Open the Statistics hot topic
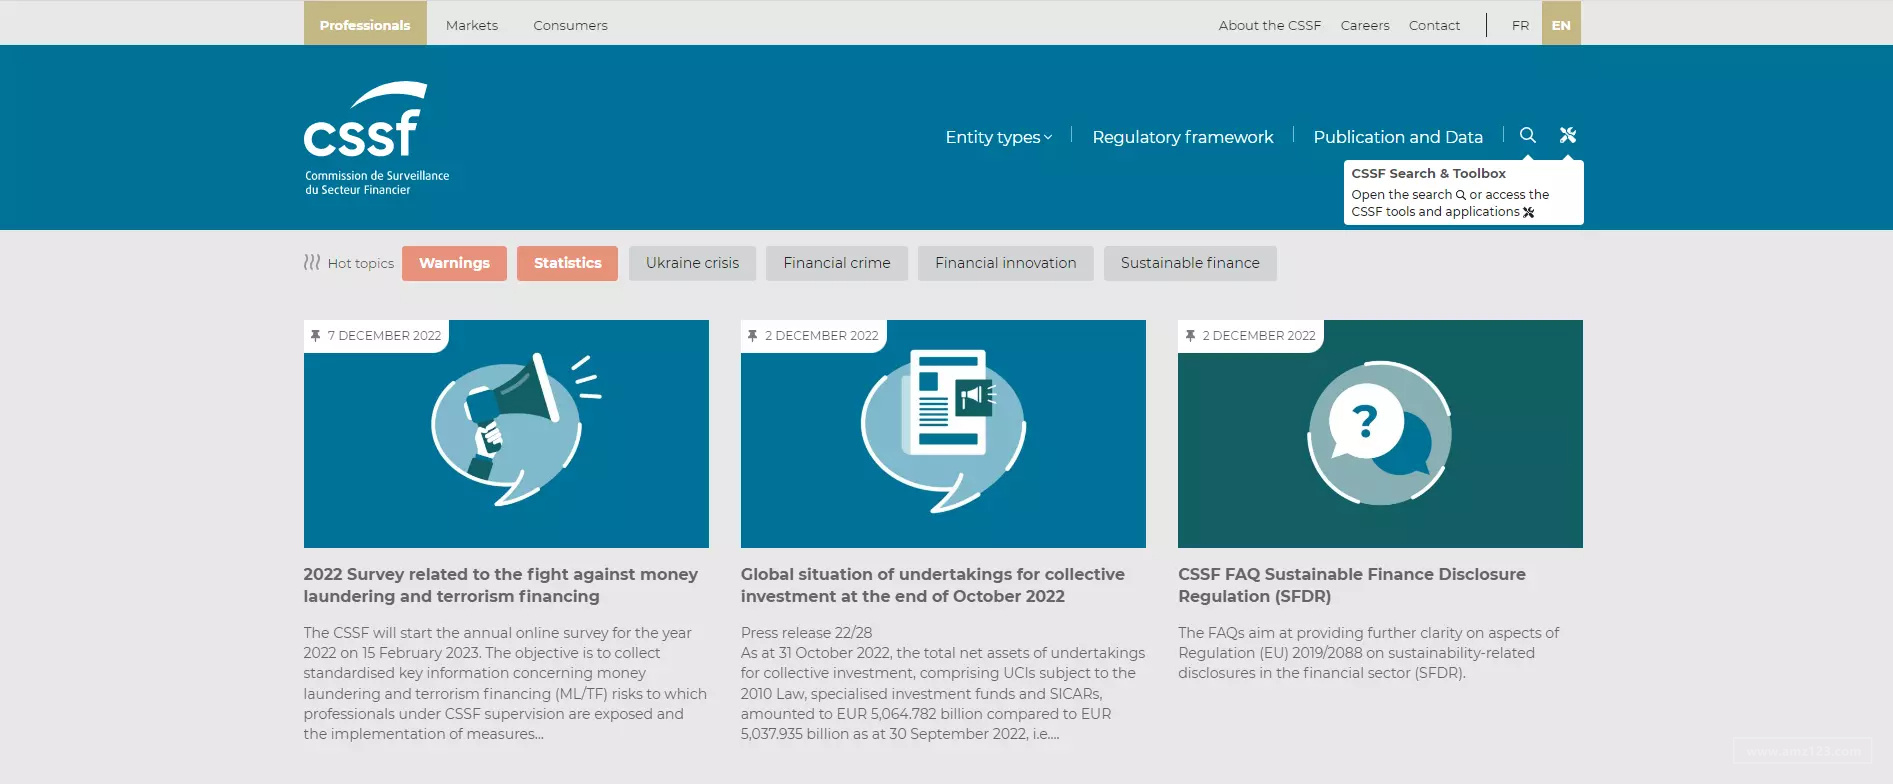1893x784 pixels. tap(567, 263)
